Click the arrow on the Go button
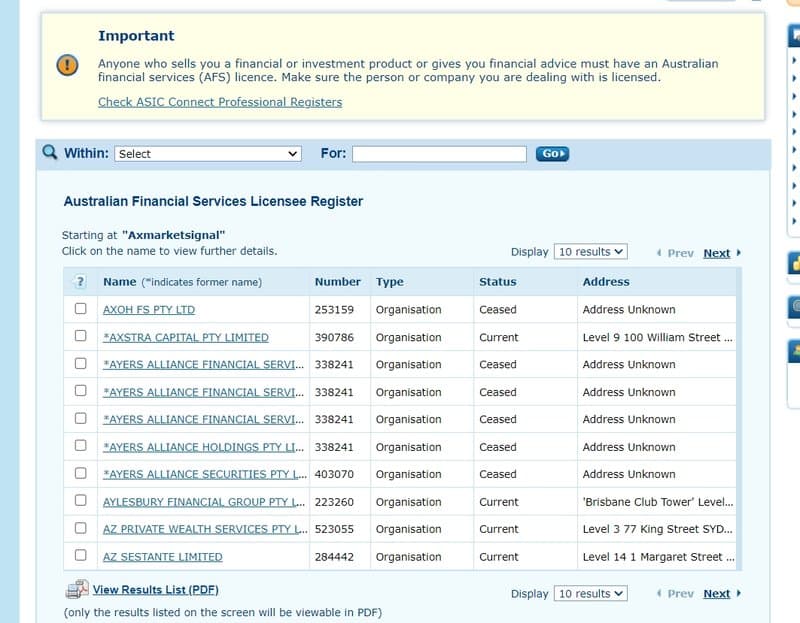 click(562, 154)
